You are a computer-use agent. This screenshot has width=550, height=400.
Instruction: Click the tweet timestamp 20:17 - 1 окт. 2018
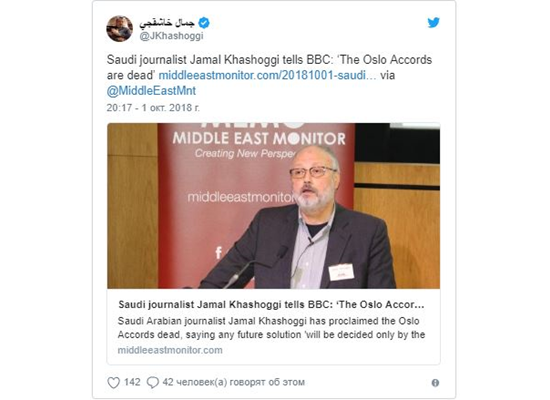coord(153,107)
